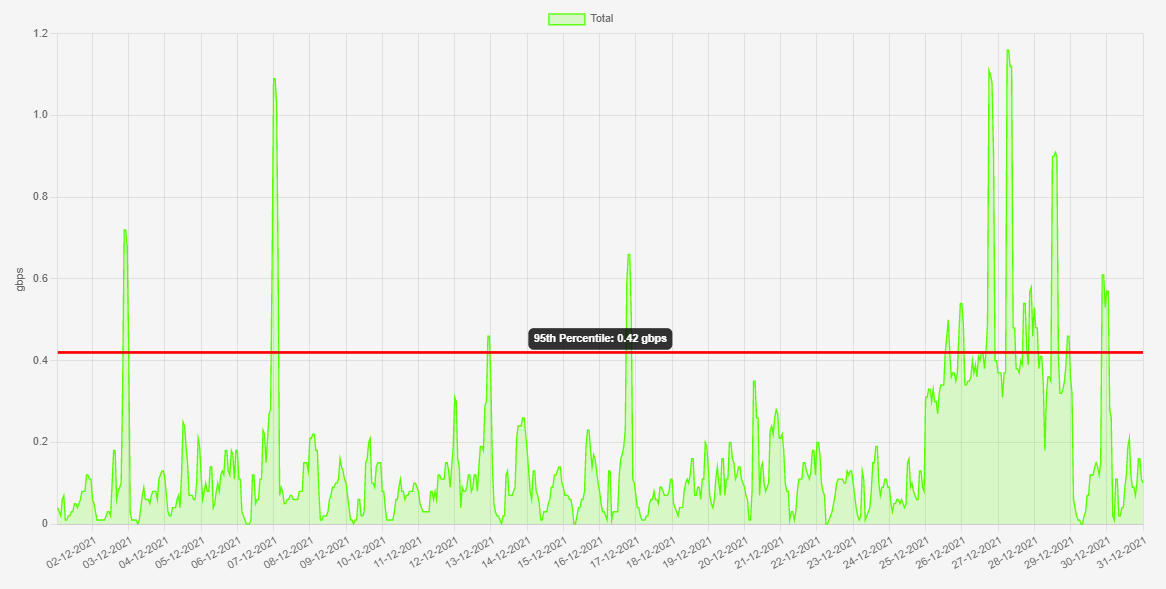This screenshot has width=1166, height=589.
Task: Click the 0 y-axis tick label
Action: [45, 524]
